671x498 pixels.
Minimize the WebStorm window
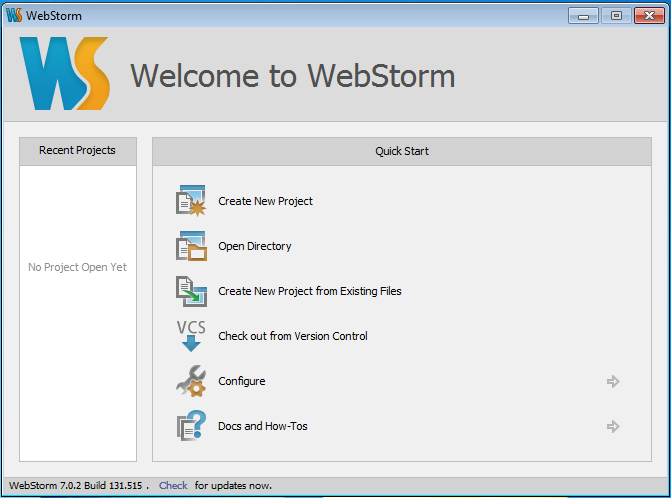pos(583,16)
